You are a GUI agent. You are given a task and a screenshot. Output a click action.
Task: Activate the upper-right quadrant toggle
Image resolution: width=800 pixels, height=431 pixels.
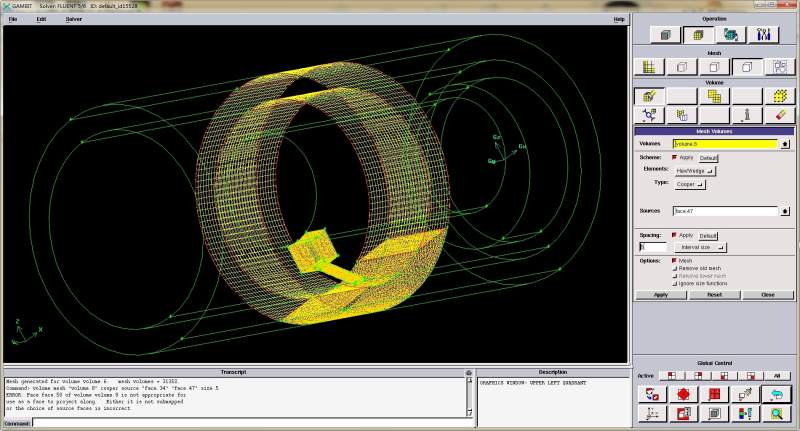tap(698, 376)
